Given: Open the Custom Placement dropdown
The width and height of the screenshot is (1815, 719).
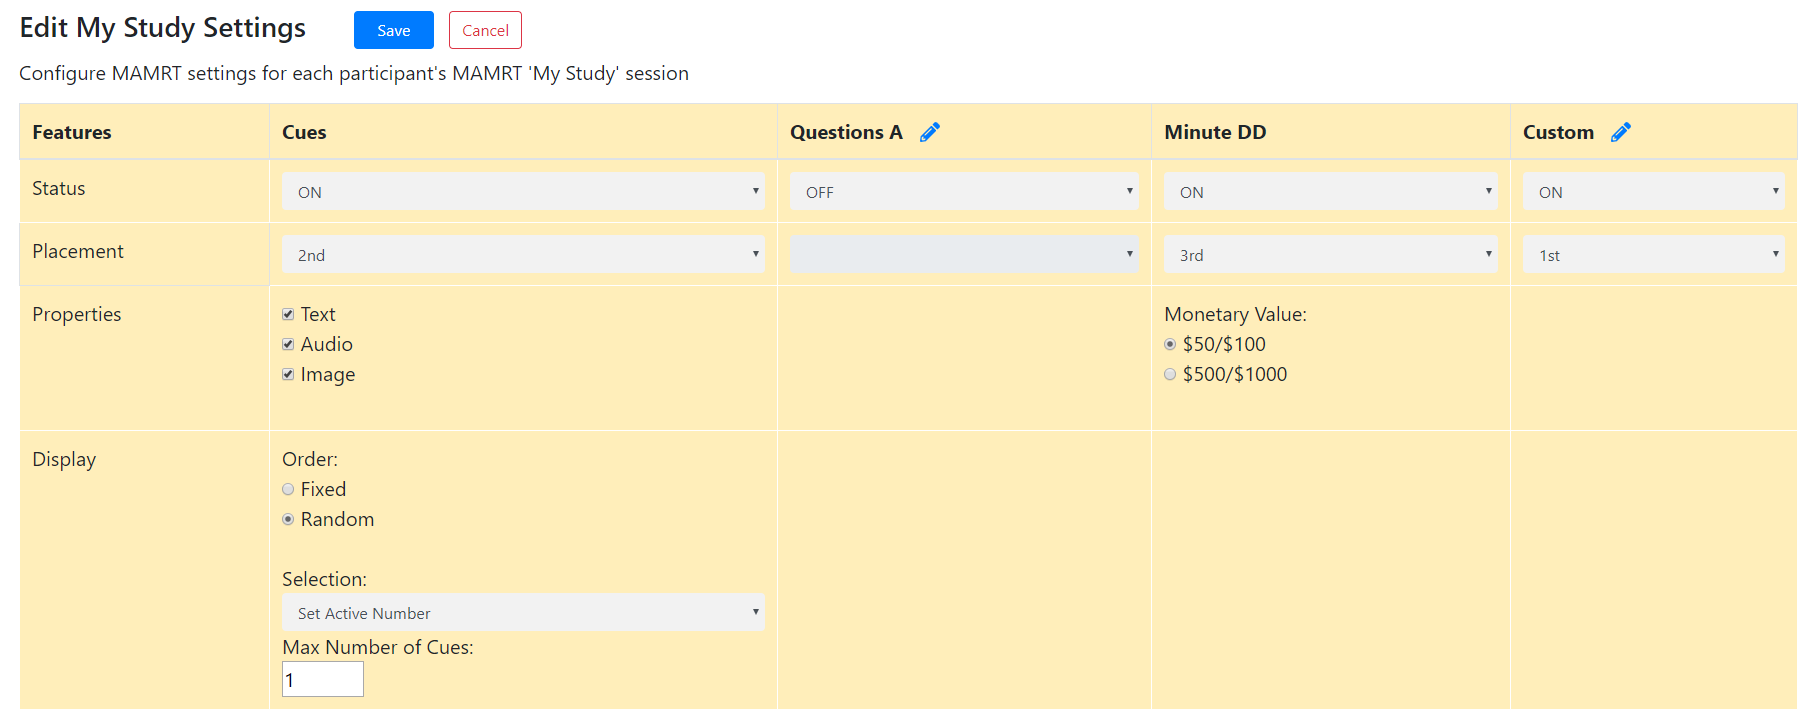Looking at the screenshot, I should tap(1653, 254).
